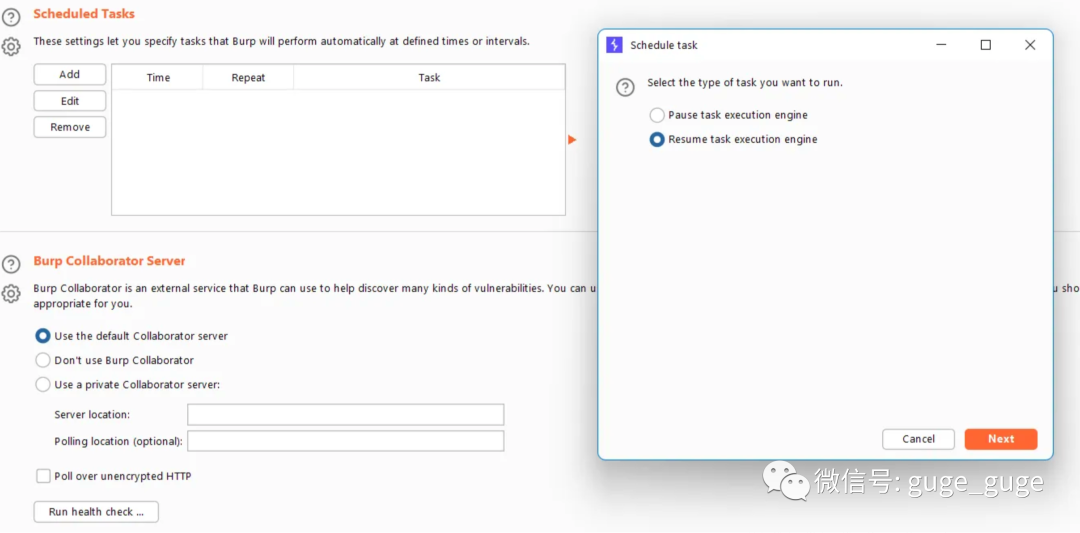This screenshot has height=533, width=1080.
Task: Click the Scheduled Tasks heading
Action: [84, 14]
